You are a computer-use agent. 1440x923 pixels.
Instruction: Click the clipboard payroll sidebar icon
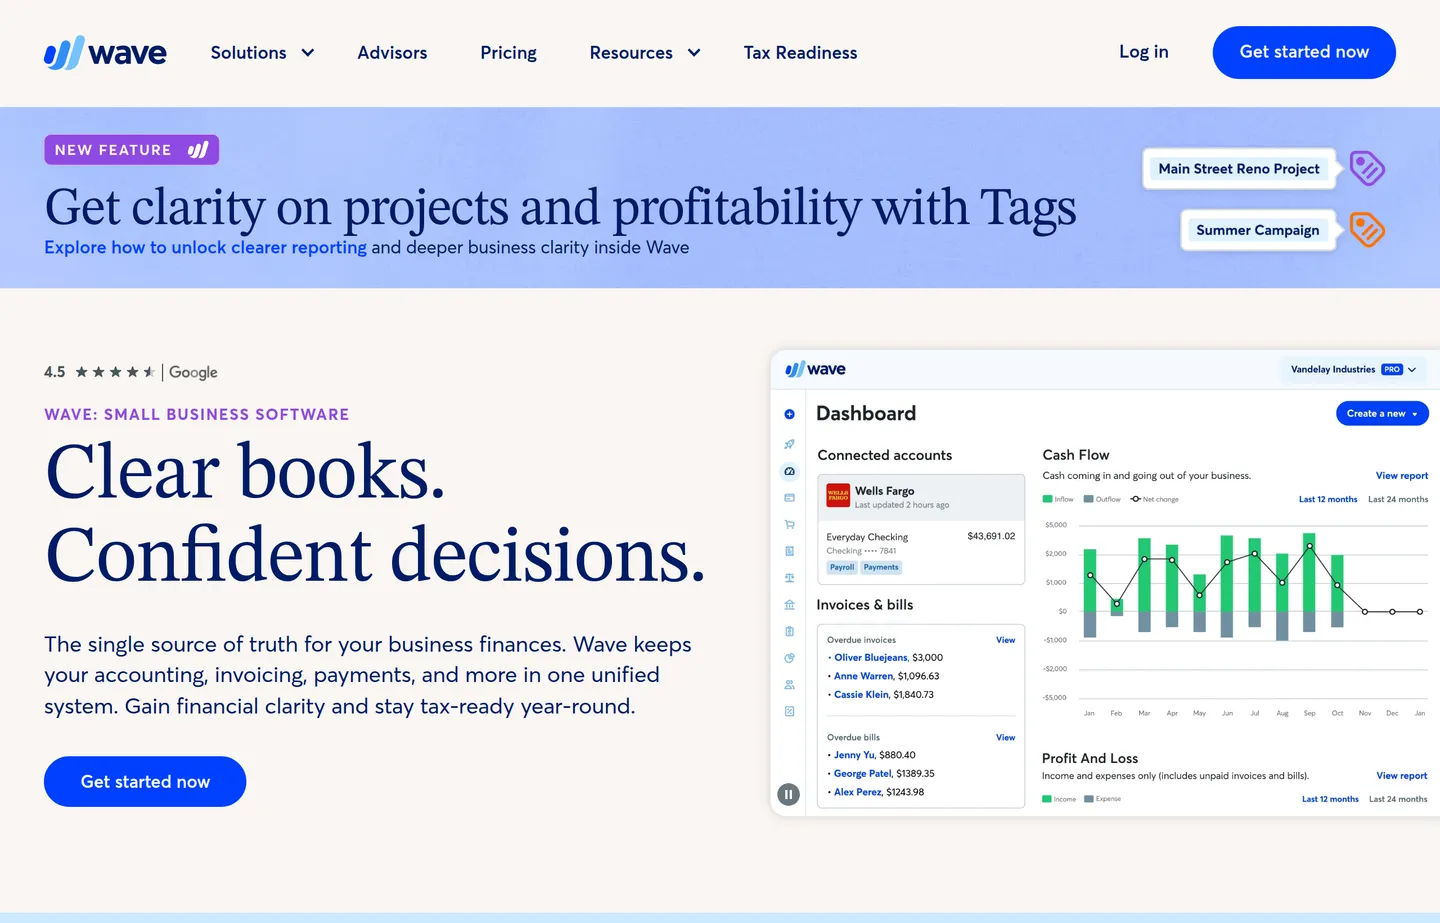pyautogui.click(x=789, y=631)
